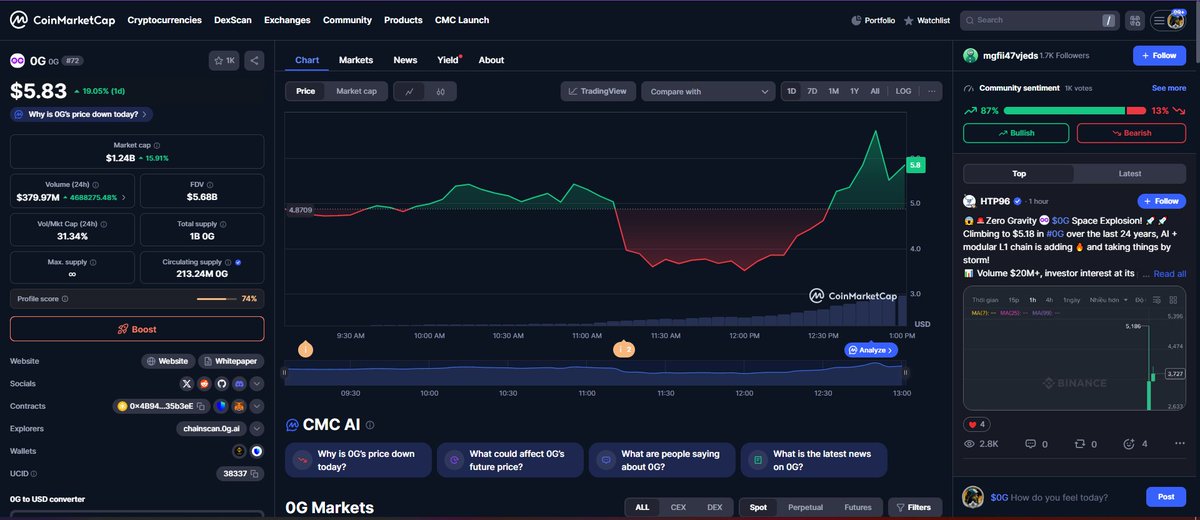The width and height of the screenshot is (1200, 520).
Task: Open the GitHub social link
Action: pos(221,383)
